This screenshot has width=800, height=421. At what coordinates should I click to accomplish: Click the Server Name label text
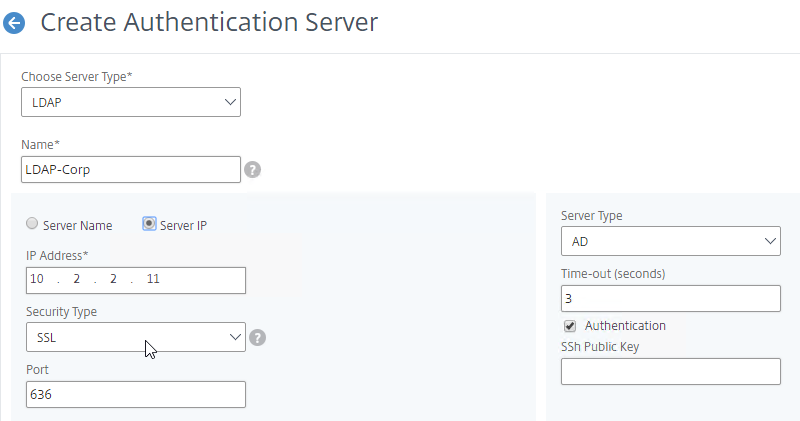coord(78,226)
